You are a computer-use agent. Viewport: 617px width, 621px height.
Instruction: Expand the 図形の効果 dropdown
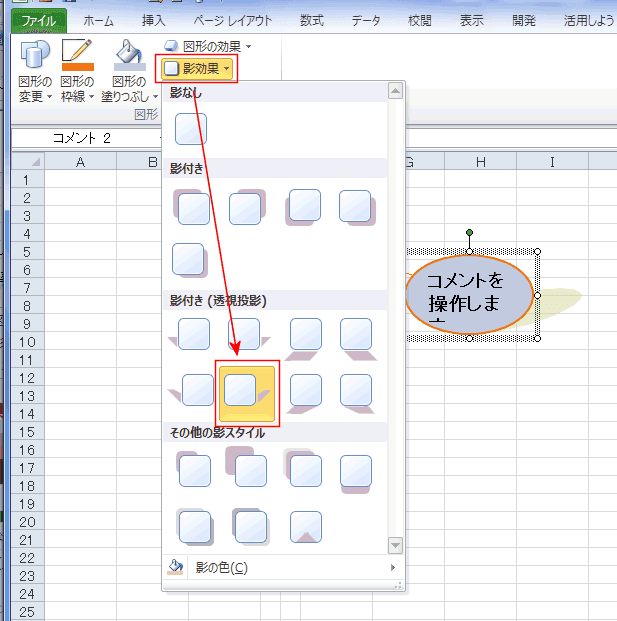point(206,46)
